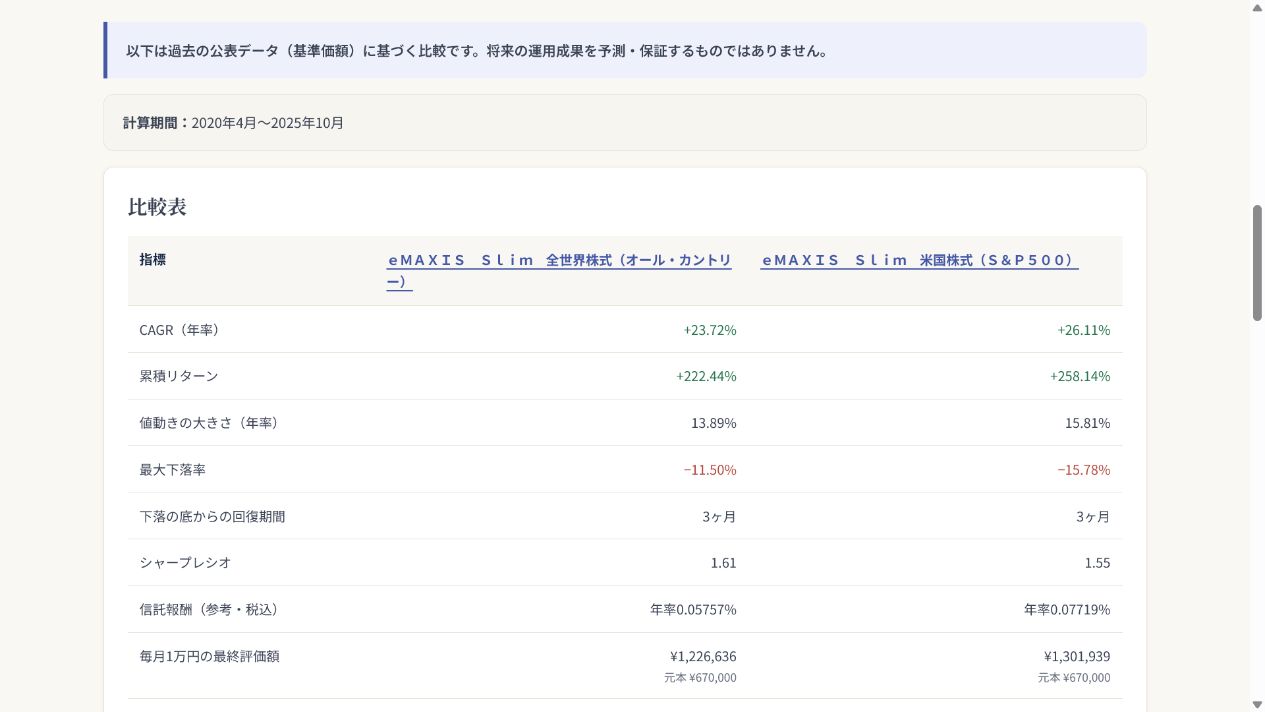
Task: Open the eMAXIS Slim 米国株式 (S&P500) link
Action: coord(919,260)
